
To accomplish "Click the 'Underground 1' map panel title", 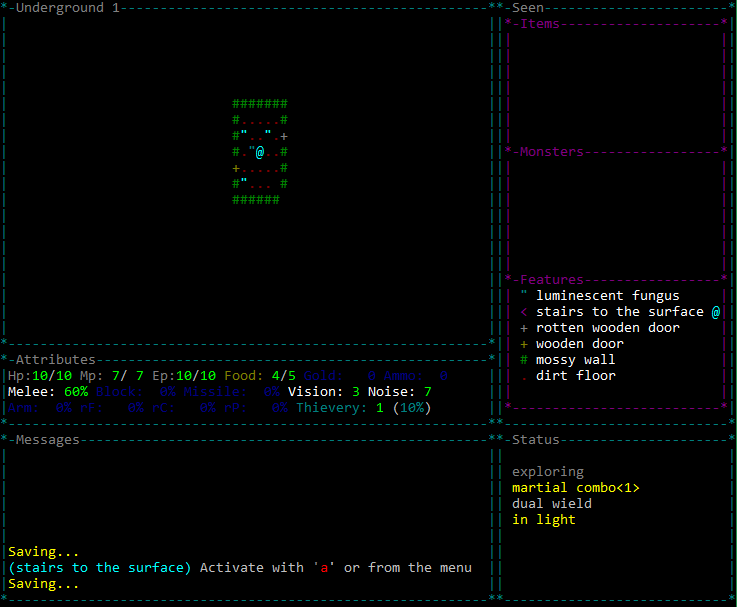I will [x=68, y=8].
